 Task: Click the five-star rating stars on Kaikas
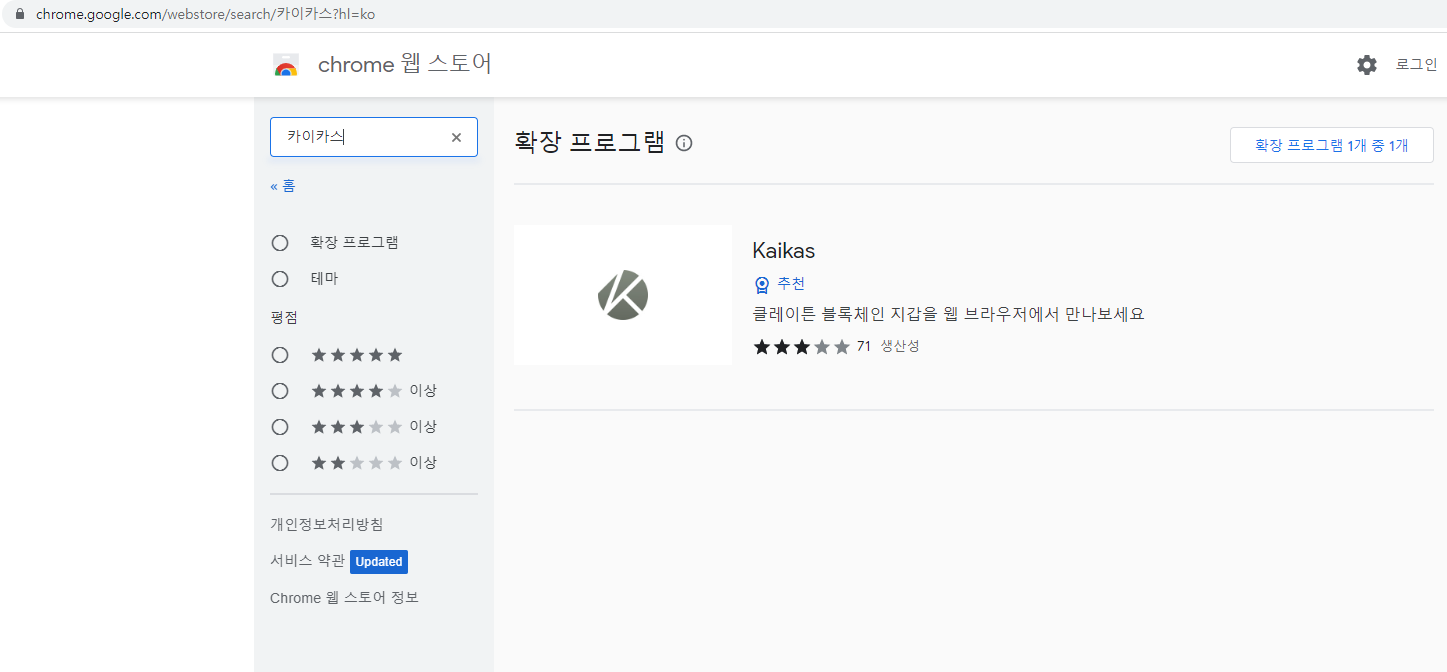click(802, 346)
